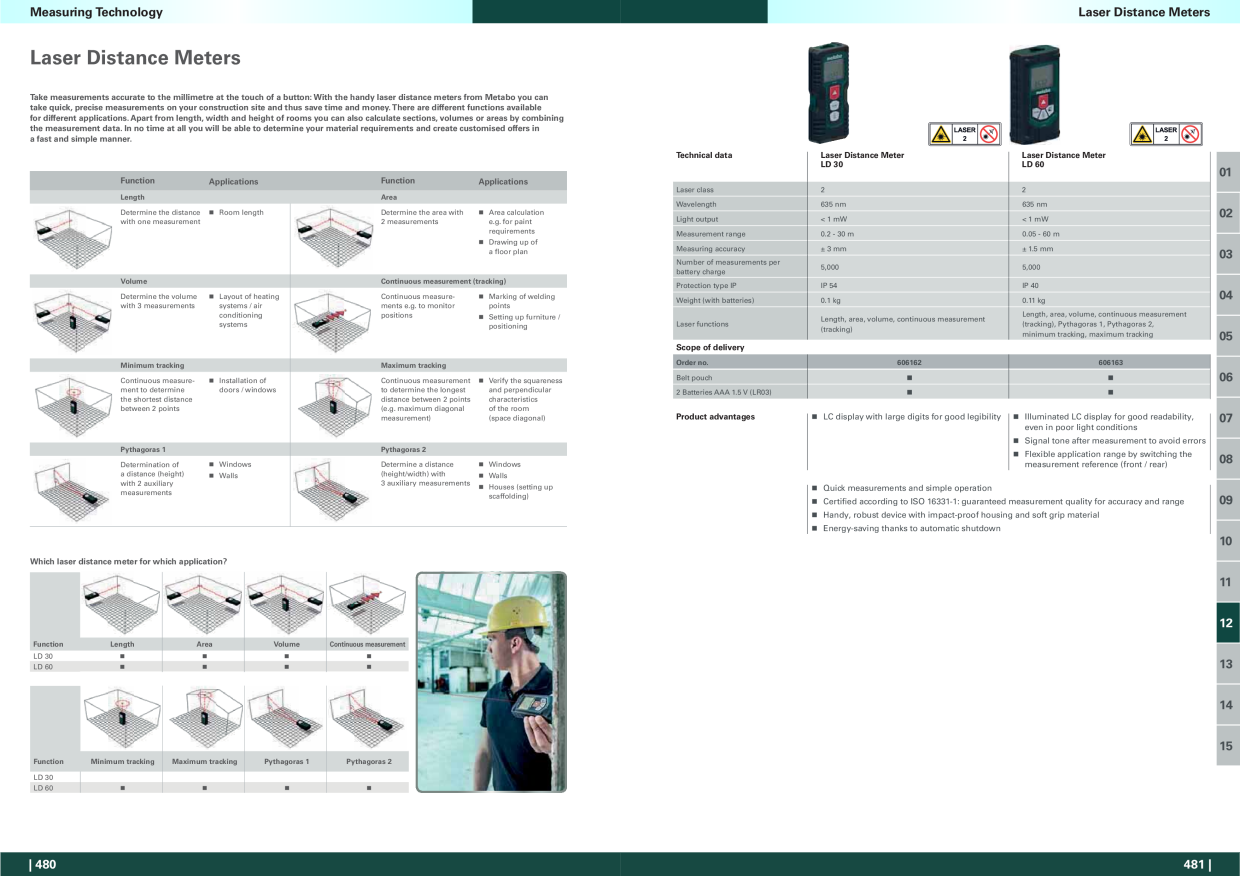
Task: Click order number 606163
Action: click(x=1110, y=362)
